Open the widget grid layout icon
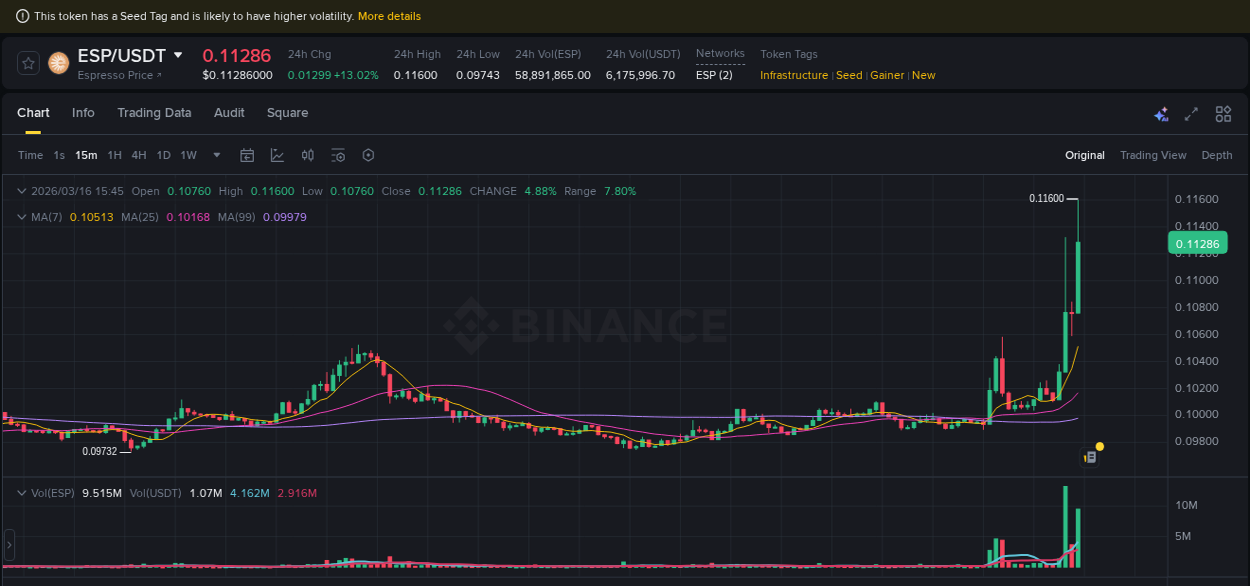1250x586 pixels. pos(1222,114)
